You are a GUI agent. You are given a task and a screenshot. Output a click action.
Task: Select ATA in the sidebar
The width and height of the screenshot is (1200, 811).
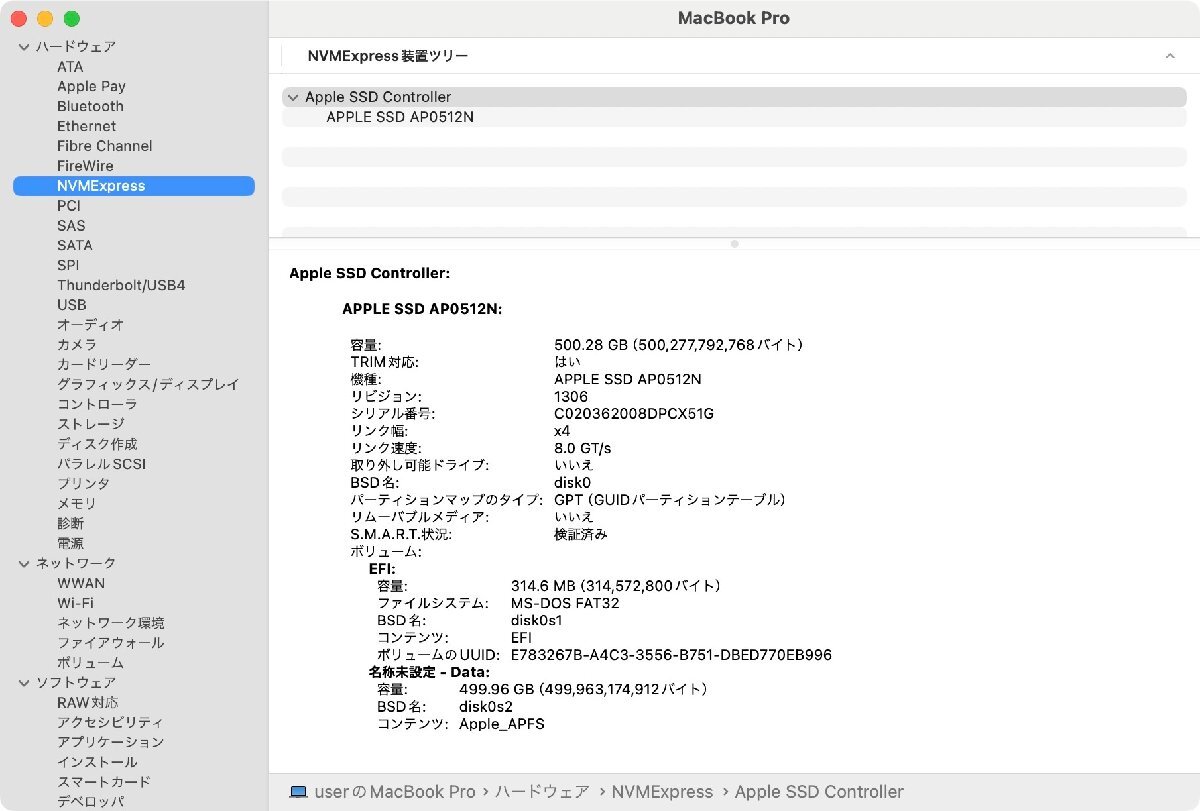[70, 66]
